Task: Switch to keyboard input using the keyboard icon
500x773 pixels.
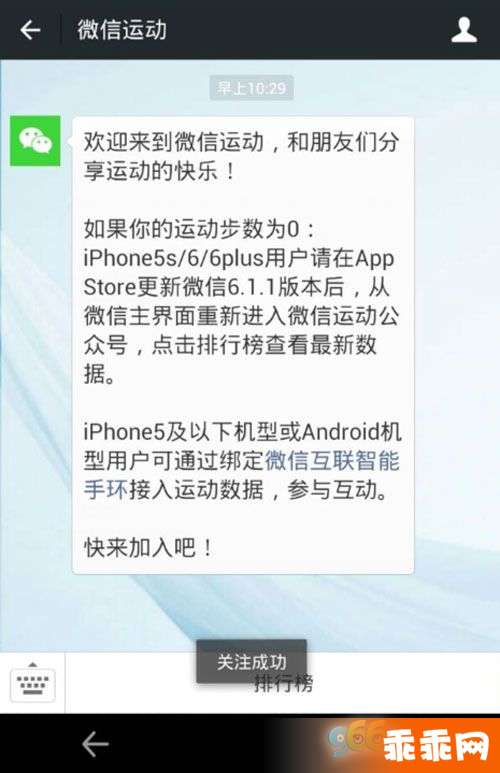Action: [33, 684]
